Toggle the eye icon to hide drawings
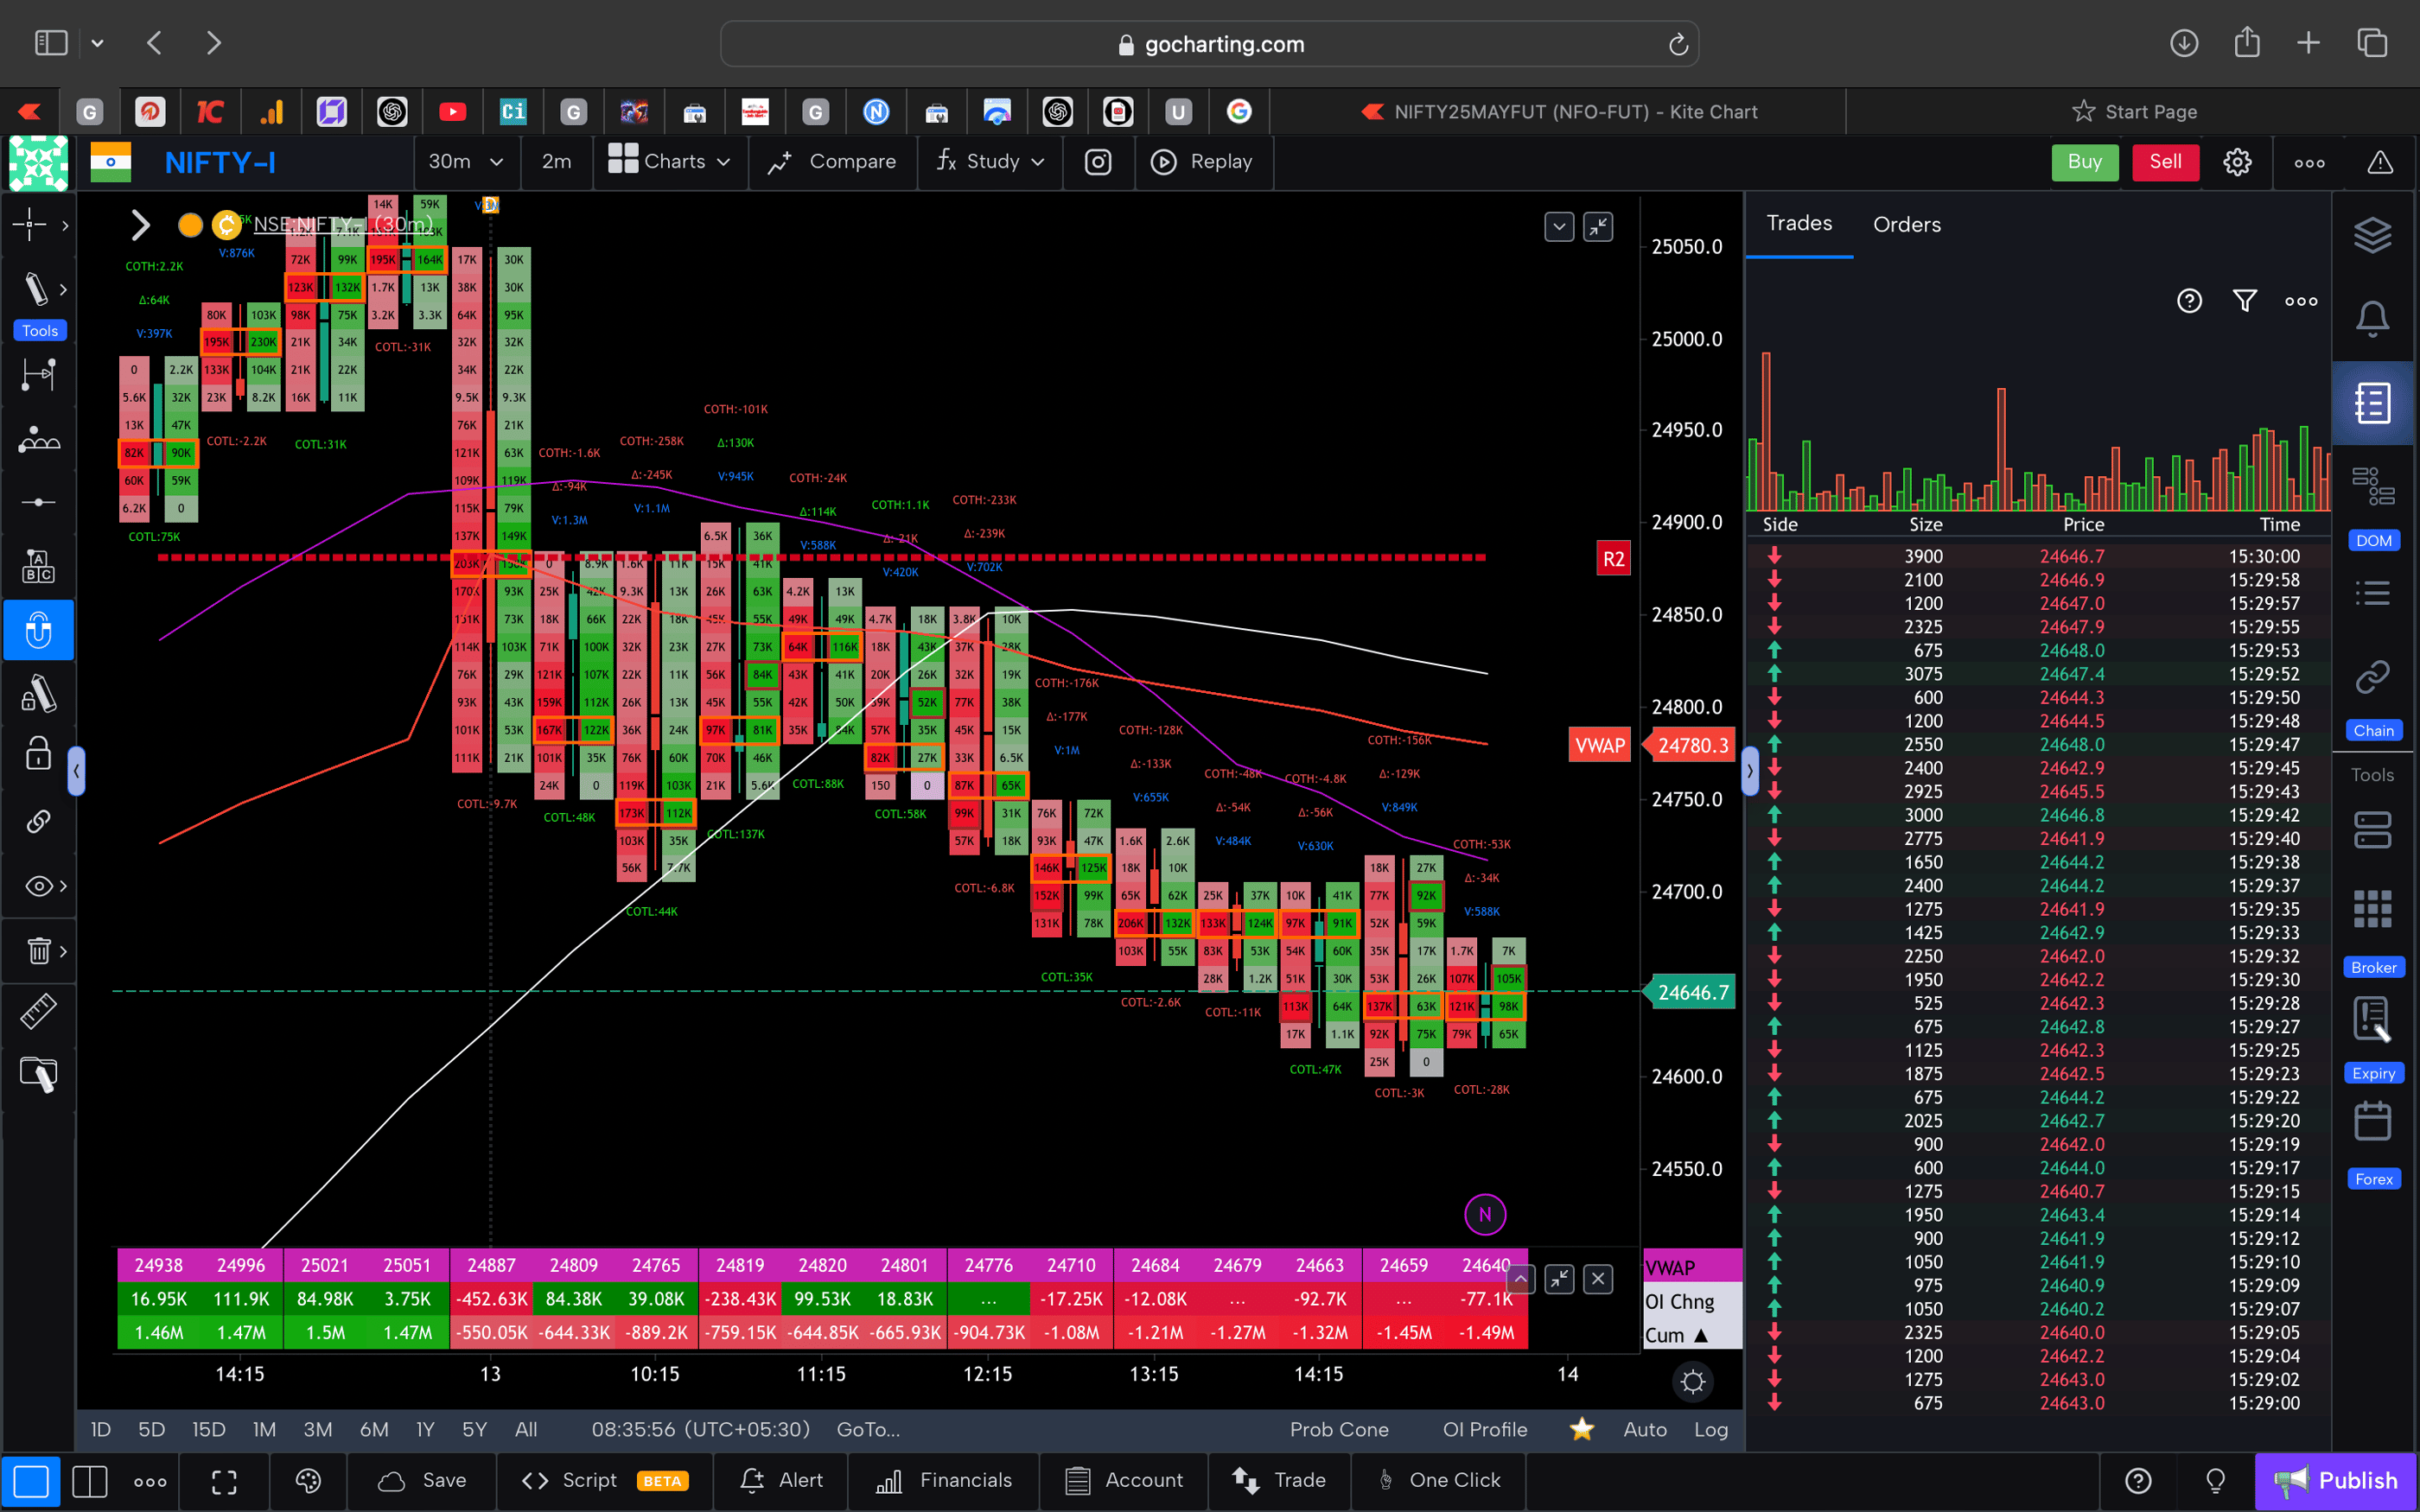Image resolution: width=2420 pixels, height=1512 pixels. (37, 885)
